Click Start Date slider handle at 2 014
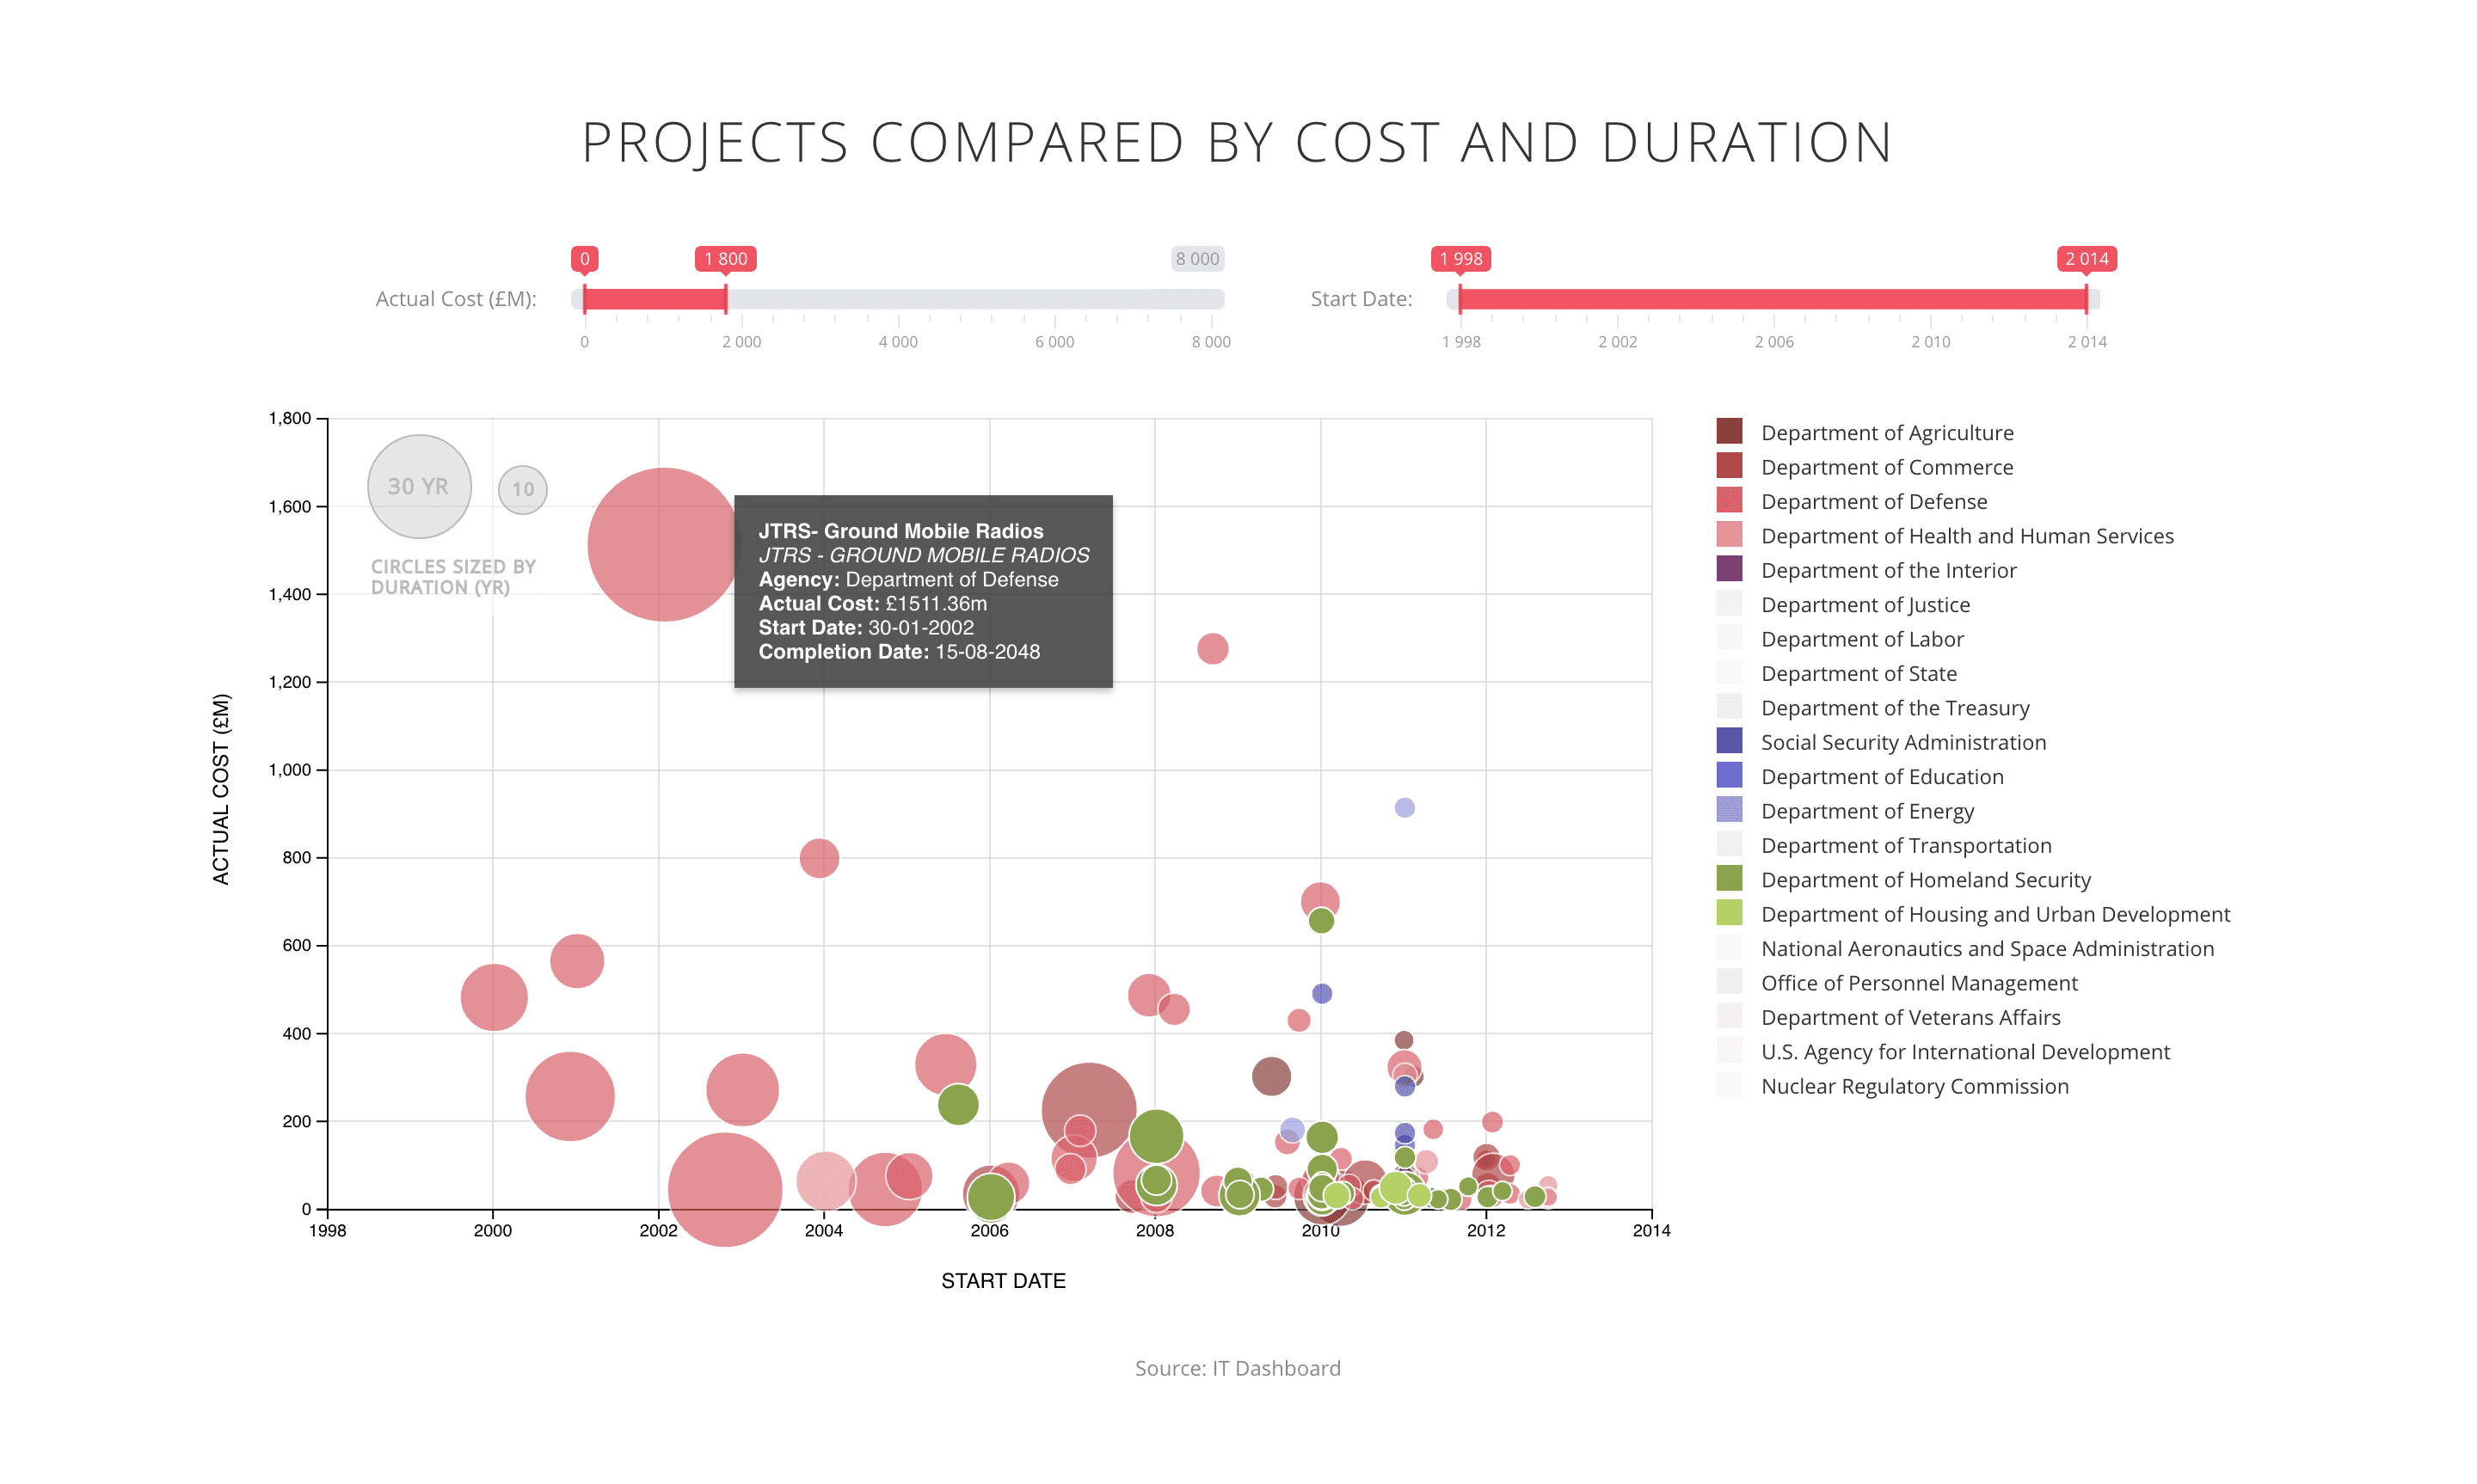Image resolution: width=2477 pixels, height=1484 pixels. pos(2085,298)
